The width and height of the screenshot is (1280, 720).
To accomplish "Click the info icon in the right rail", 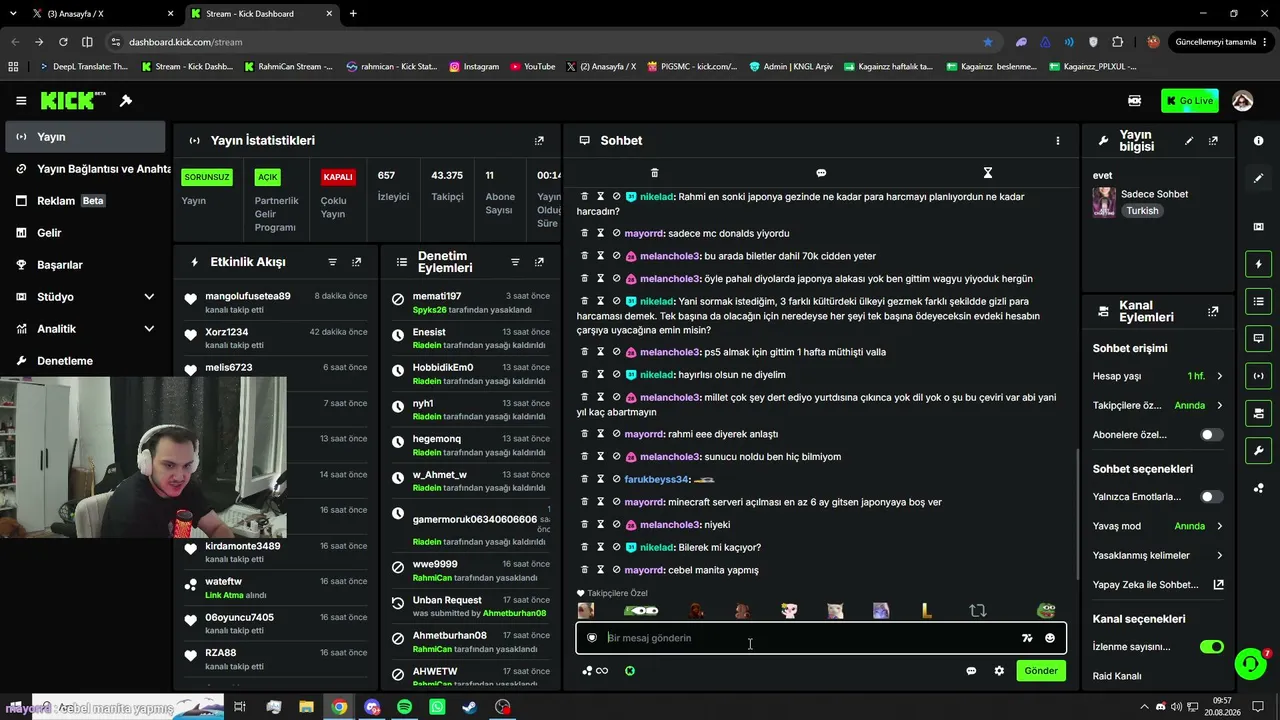I will pos(1258,141).
